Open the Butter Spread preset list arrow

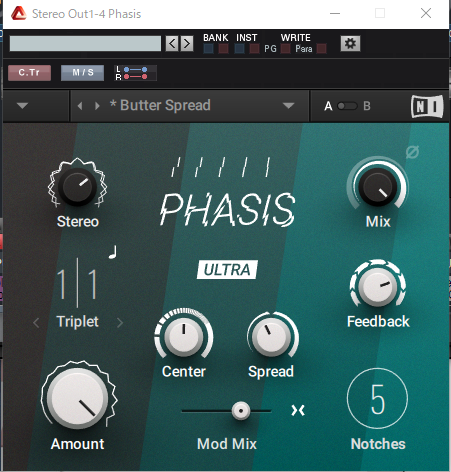point(288,106)
